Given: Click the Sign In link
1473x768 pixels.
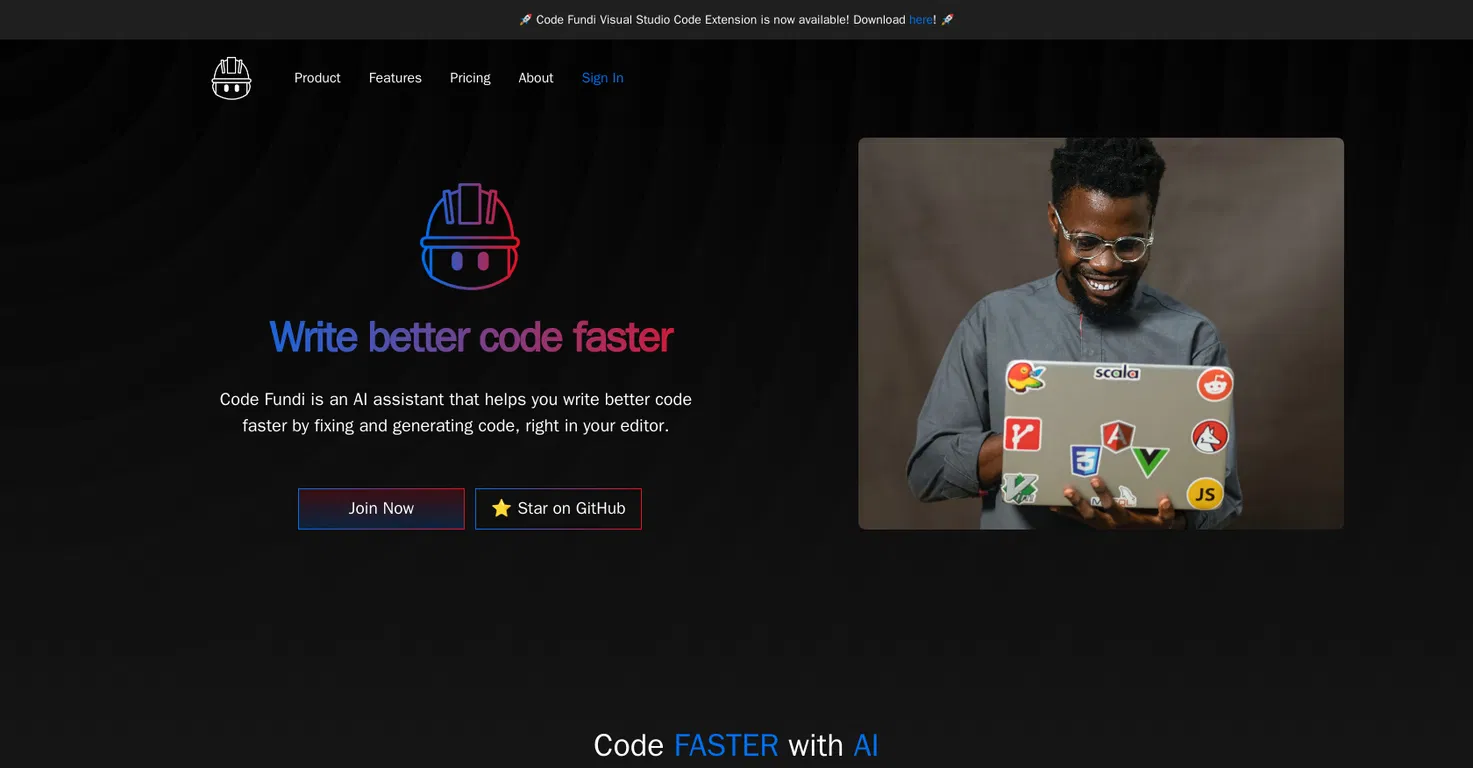Looking at the screenshot, I should point(602,78).
